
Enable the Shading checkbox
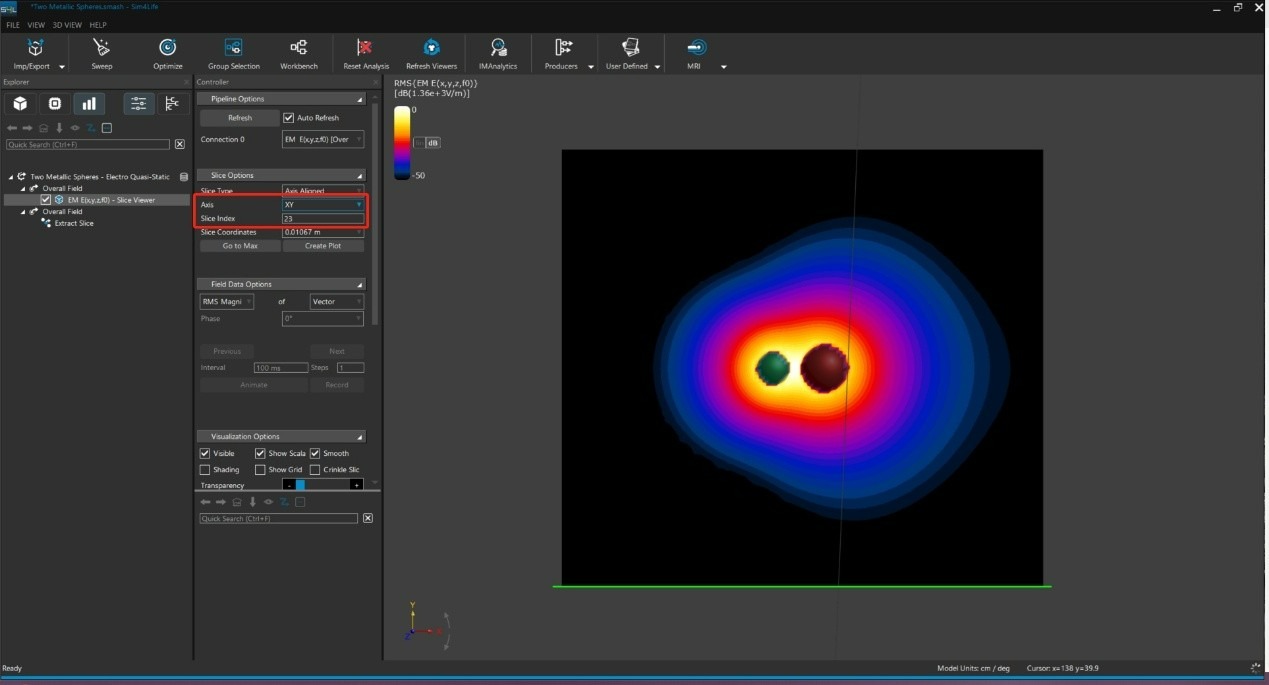coord(205,470)
